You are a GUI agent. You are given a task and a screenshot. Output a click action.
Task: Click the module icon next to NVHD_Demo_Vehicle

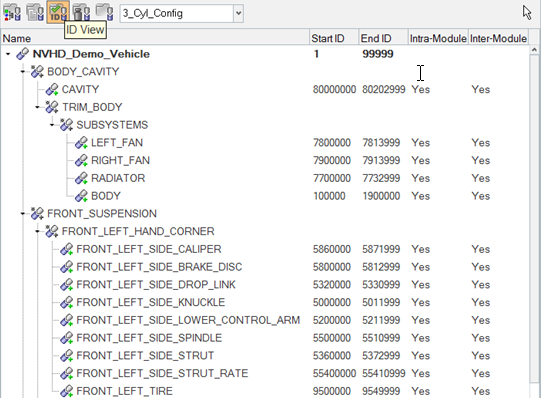click(x=22, y=54)
